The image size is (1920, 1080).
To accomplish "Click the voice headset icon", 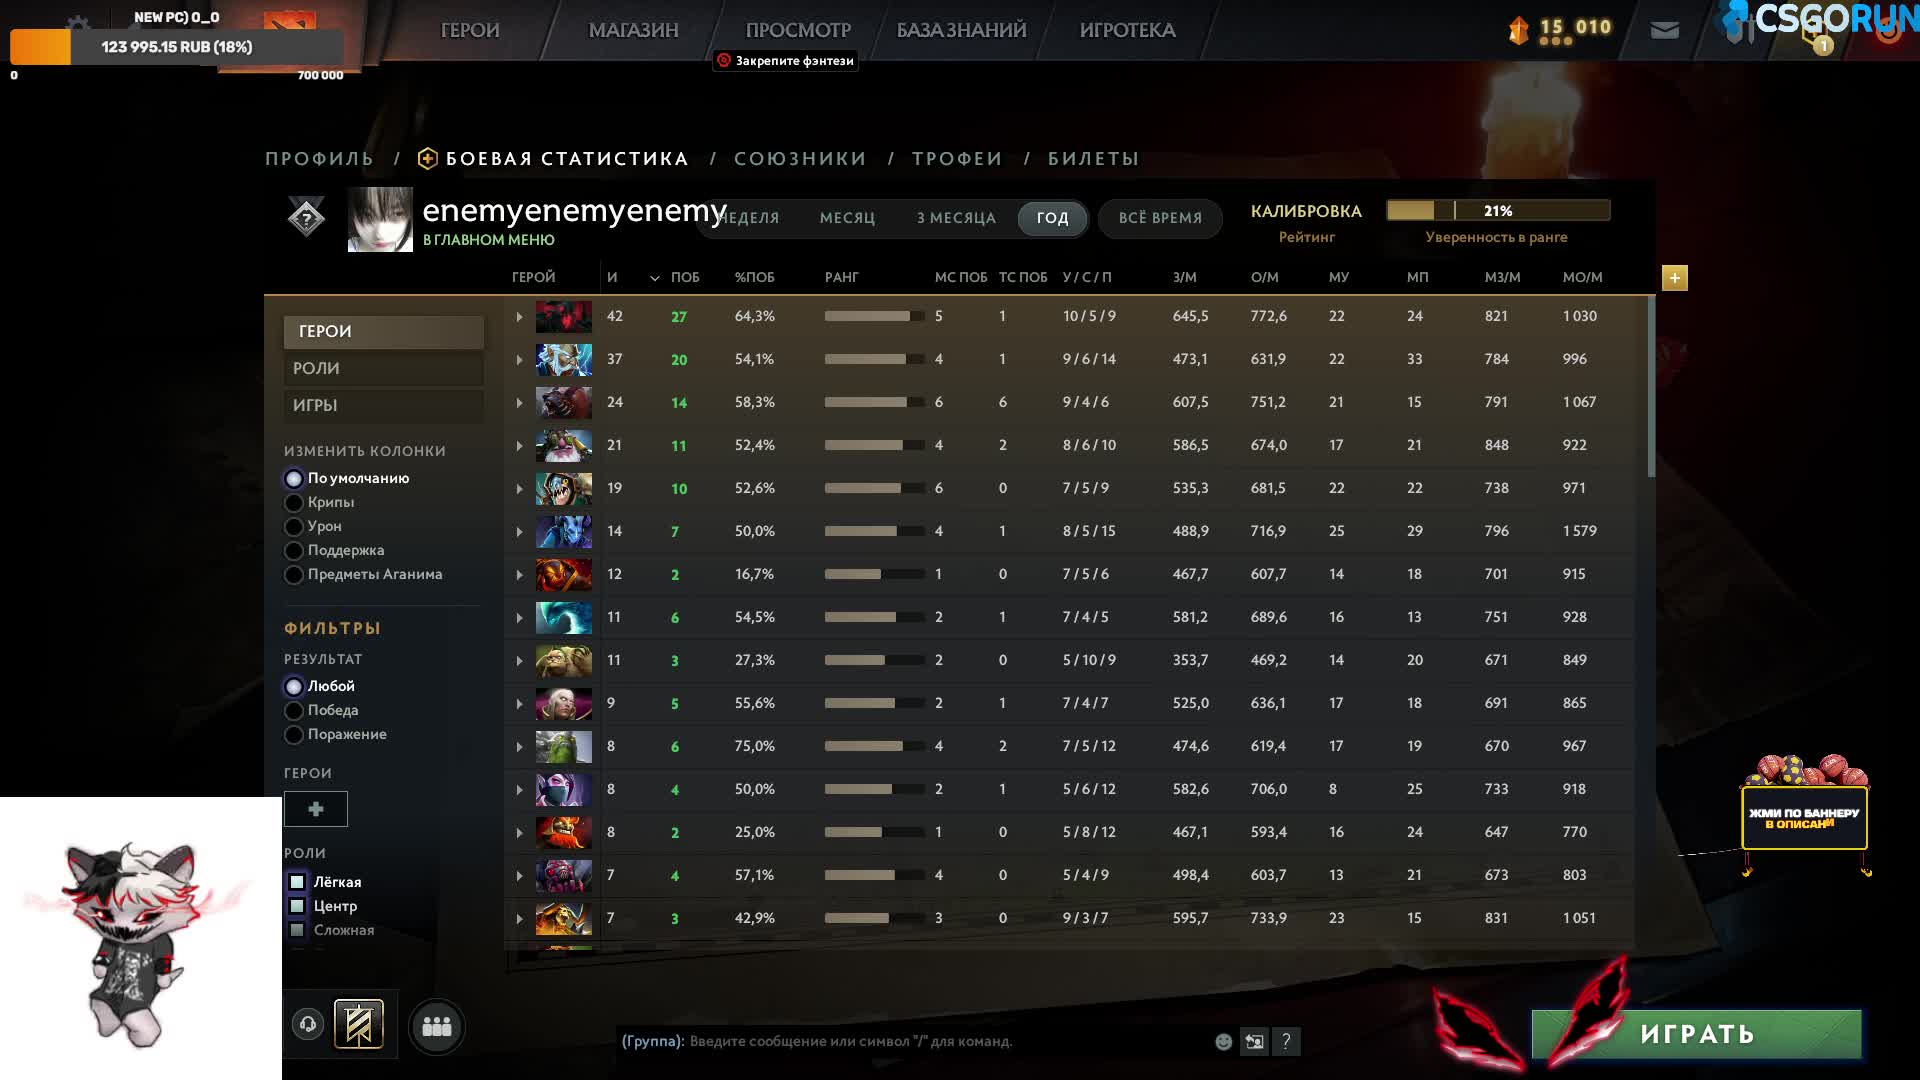I will [308, 1024].
